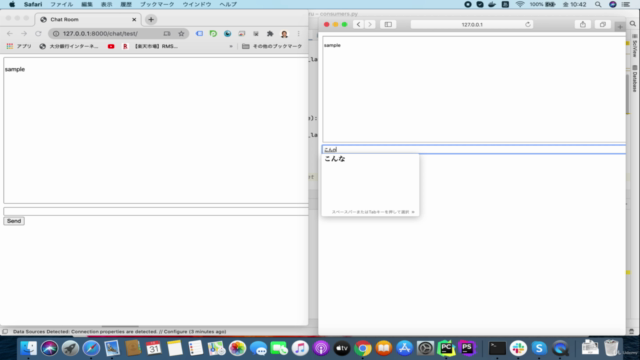Open the ヘルプ menu
The image size is (640, 360).
[228, 4]
